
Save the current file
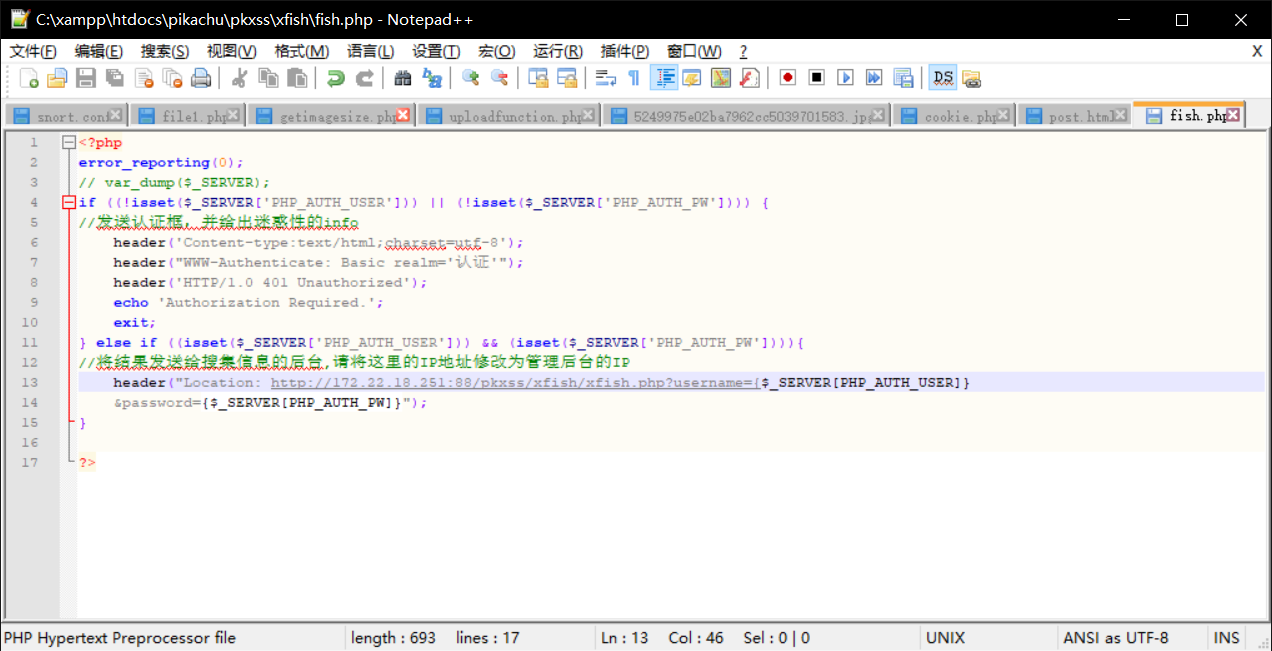point(86,78)
